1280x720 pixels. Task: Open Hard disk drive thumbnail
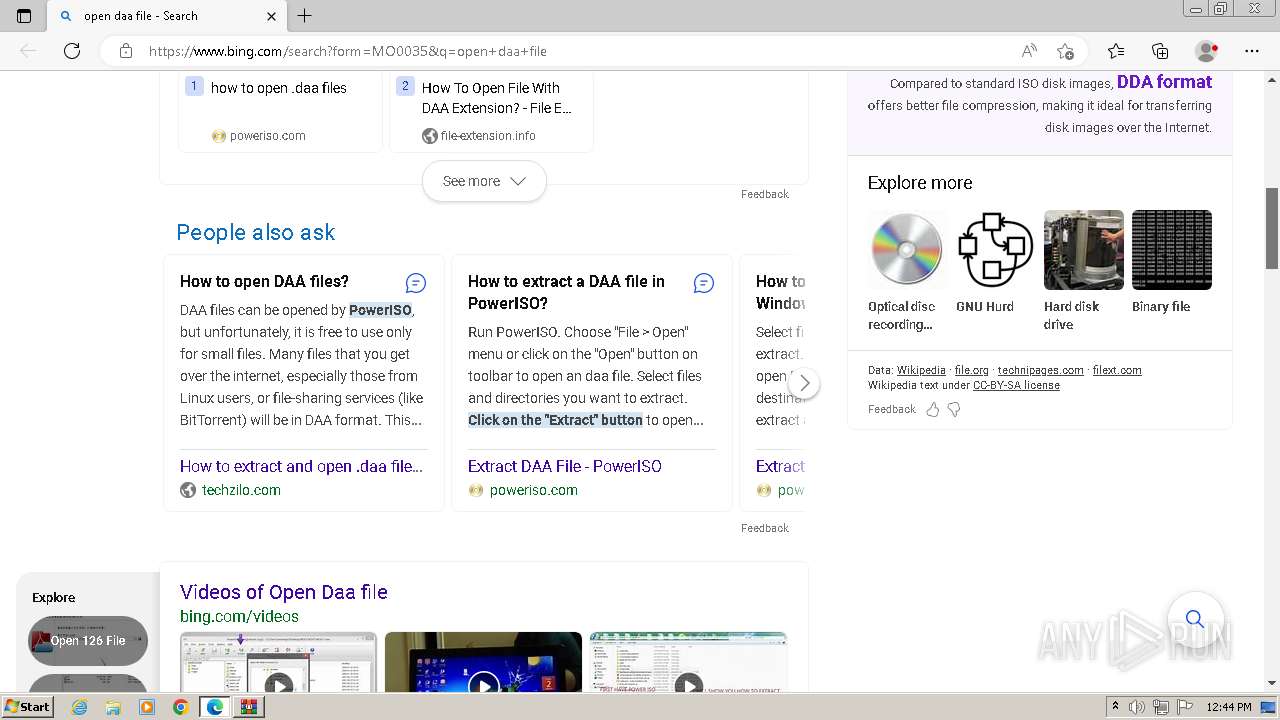[1083, 250]
